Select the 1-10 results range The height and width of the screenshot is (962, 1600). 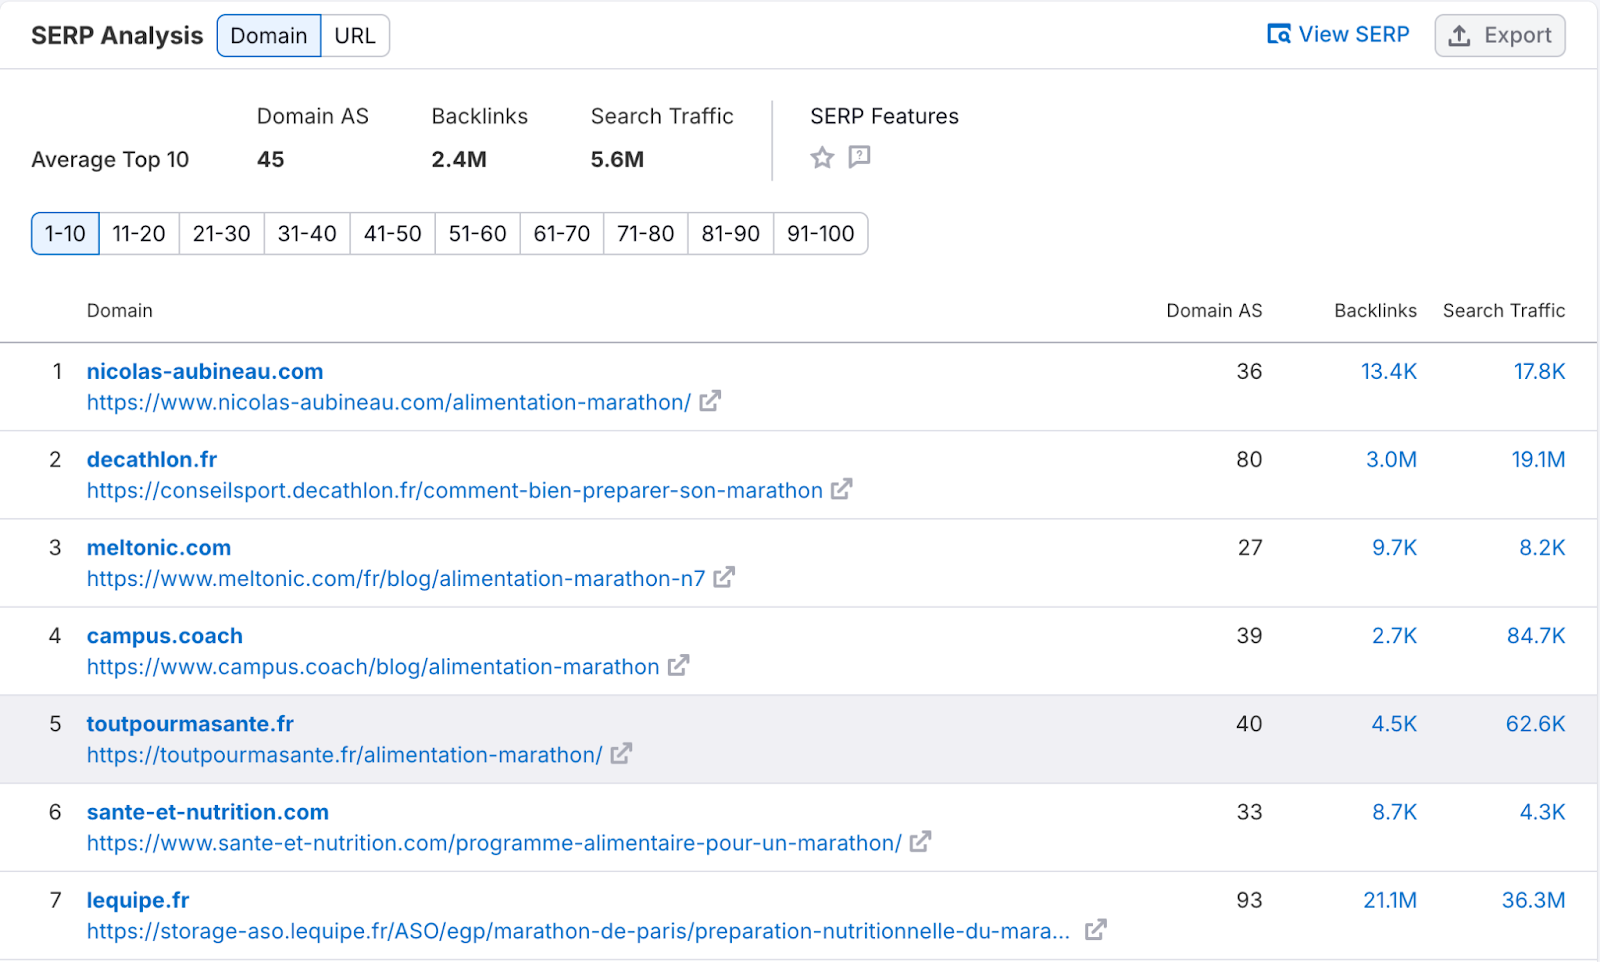click(x=65, y=234)
